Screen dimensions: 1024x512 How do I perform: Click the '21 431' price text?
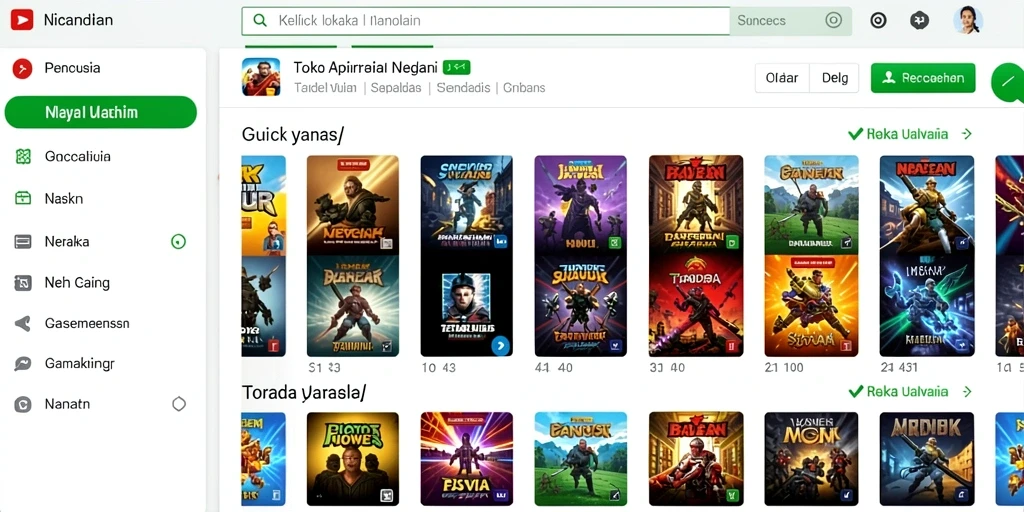(x=899, y=368)
